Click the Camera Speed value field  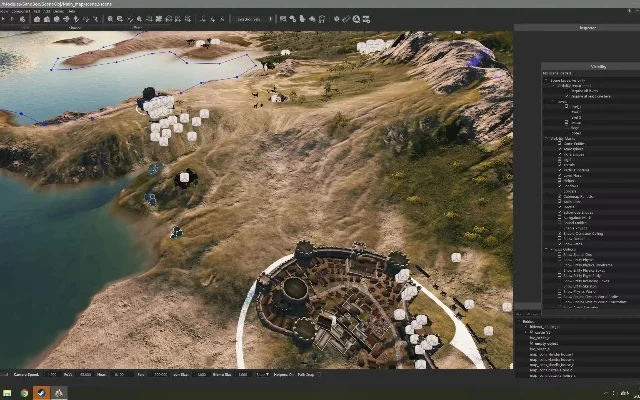click(x=50, y=374)
